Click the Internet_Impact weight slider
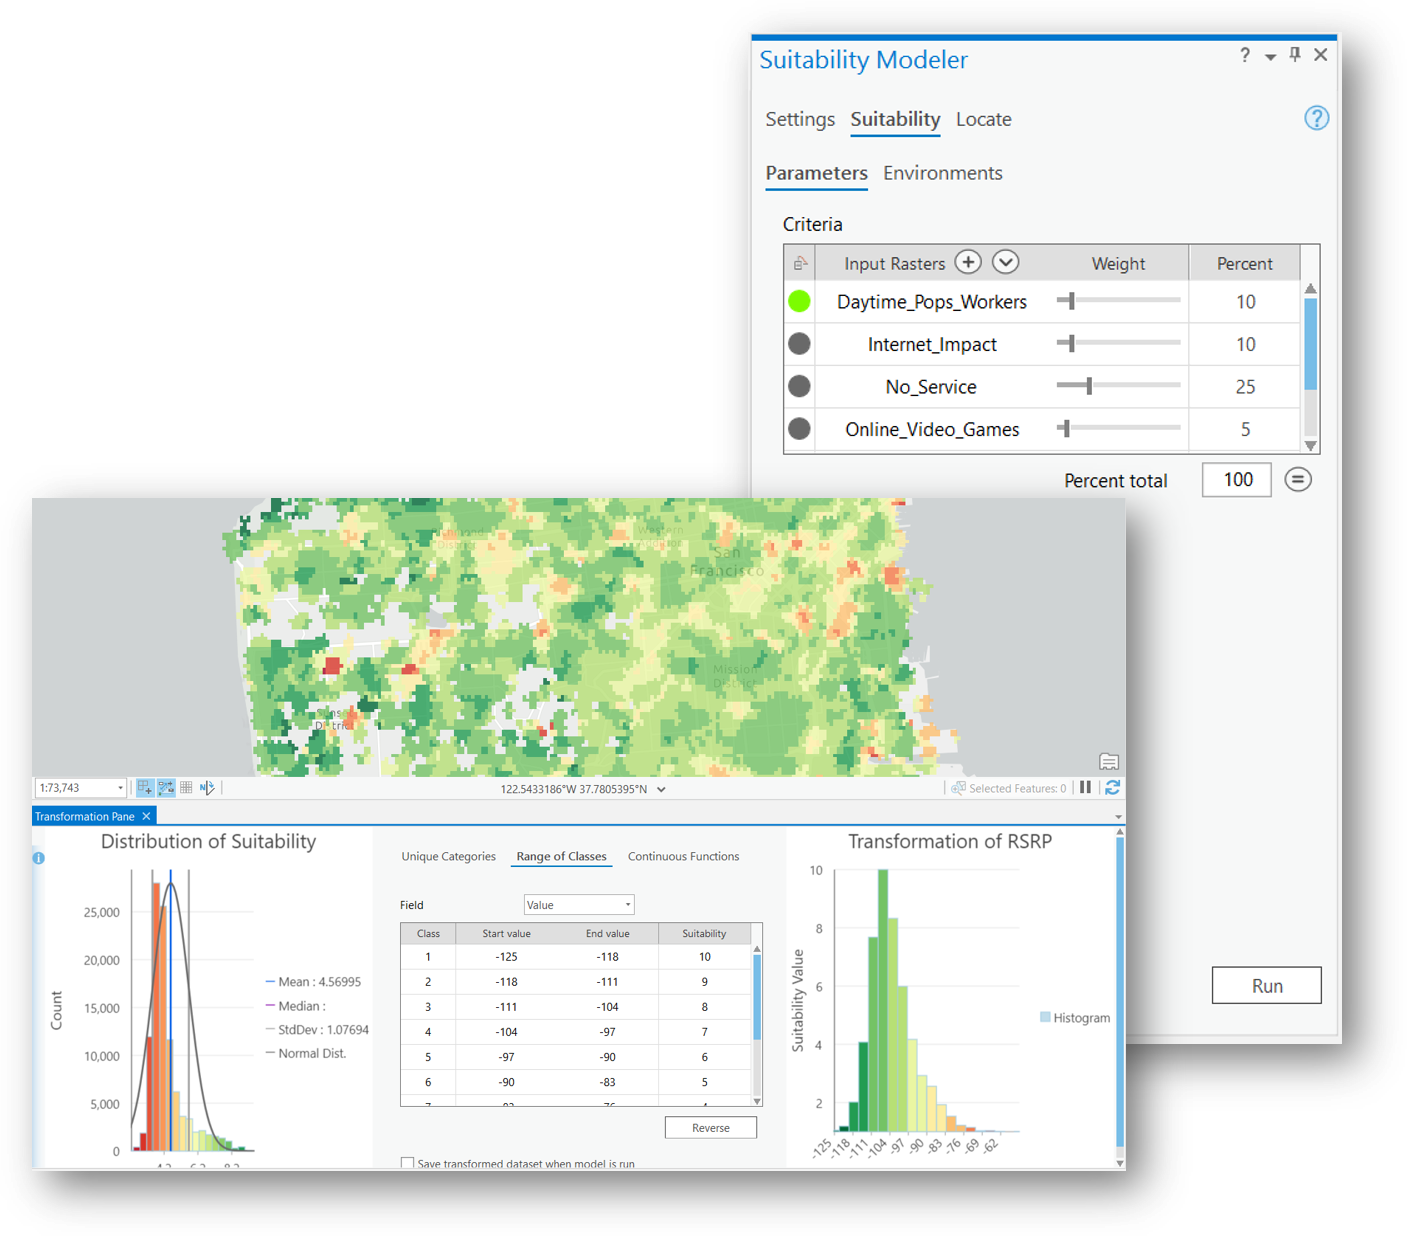The height and width of the screenshot is (1236, 1407). tap(1118, 343)
